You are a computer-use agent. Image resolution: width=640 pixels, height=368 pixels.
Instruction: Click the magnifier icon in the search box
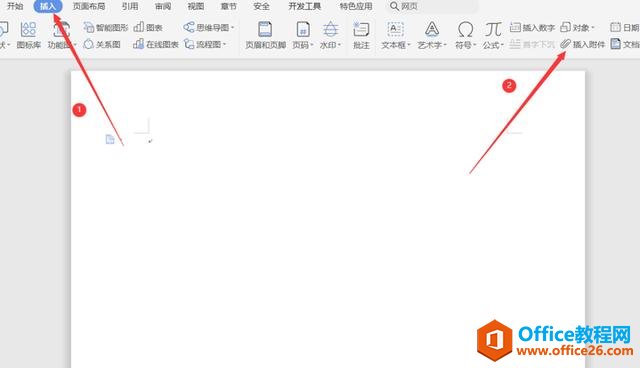coord(394,6)
